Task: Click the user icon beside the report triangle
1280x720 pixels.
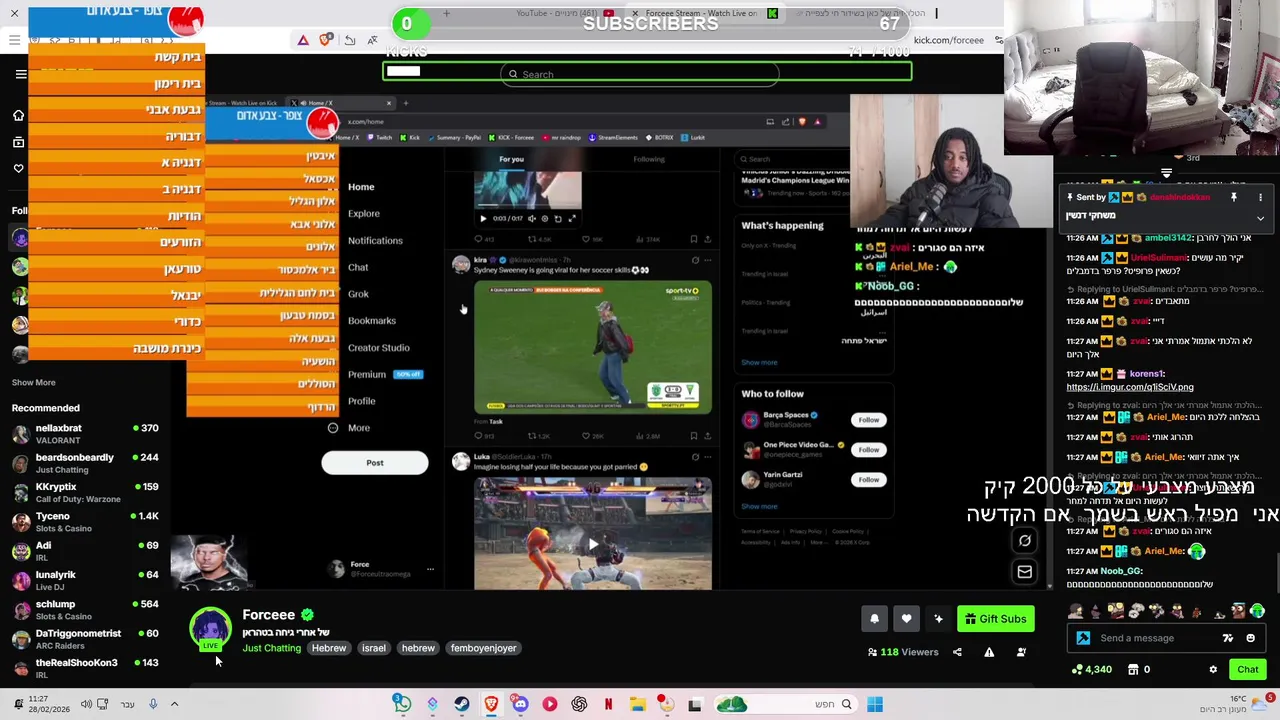Action: pyautogui.click(x=1021, y=652)
